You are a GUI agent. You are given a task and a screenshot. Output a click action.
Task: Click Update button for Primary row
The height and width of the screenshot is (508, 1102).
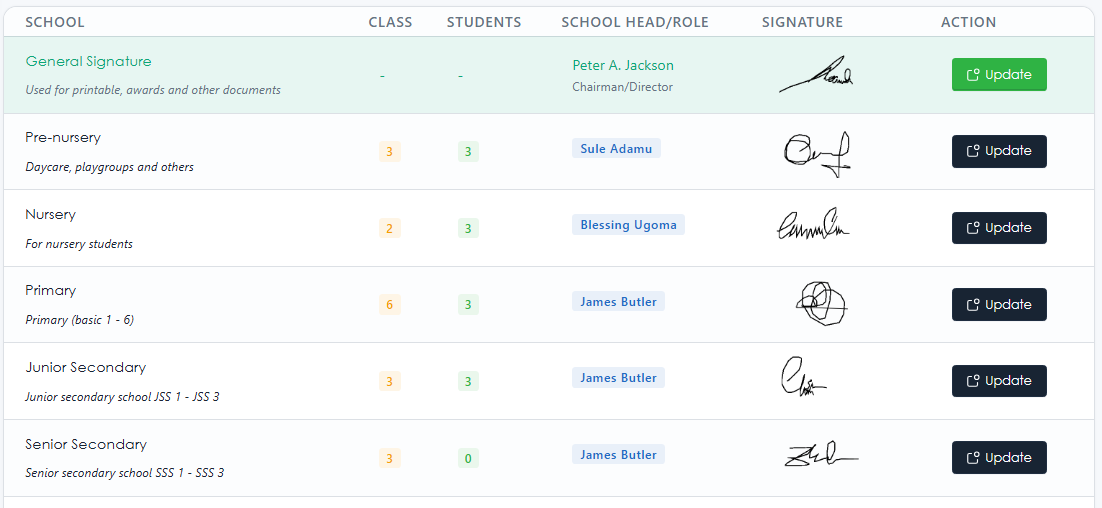point(998,304)
